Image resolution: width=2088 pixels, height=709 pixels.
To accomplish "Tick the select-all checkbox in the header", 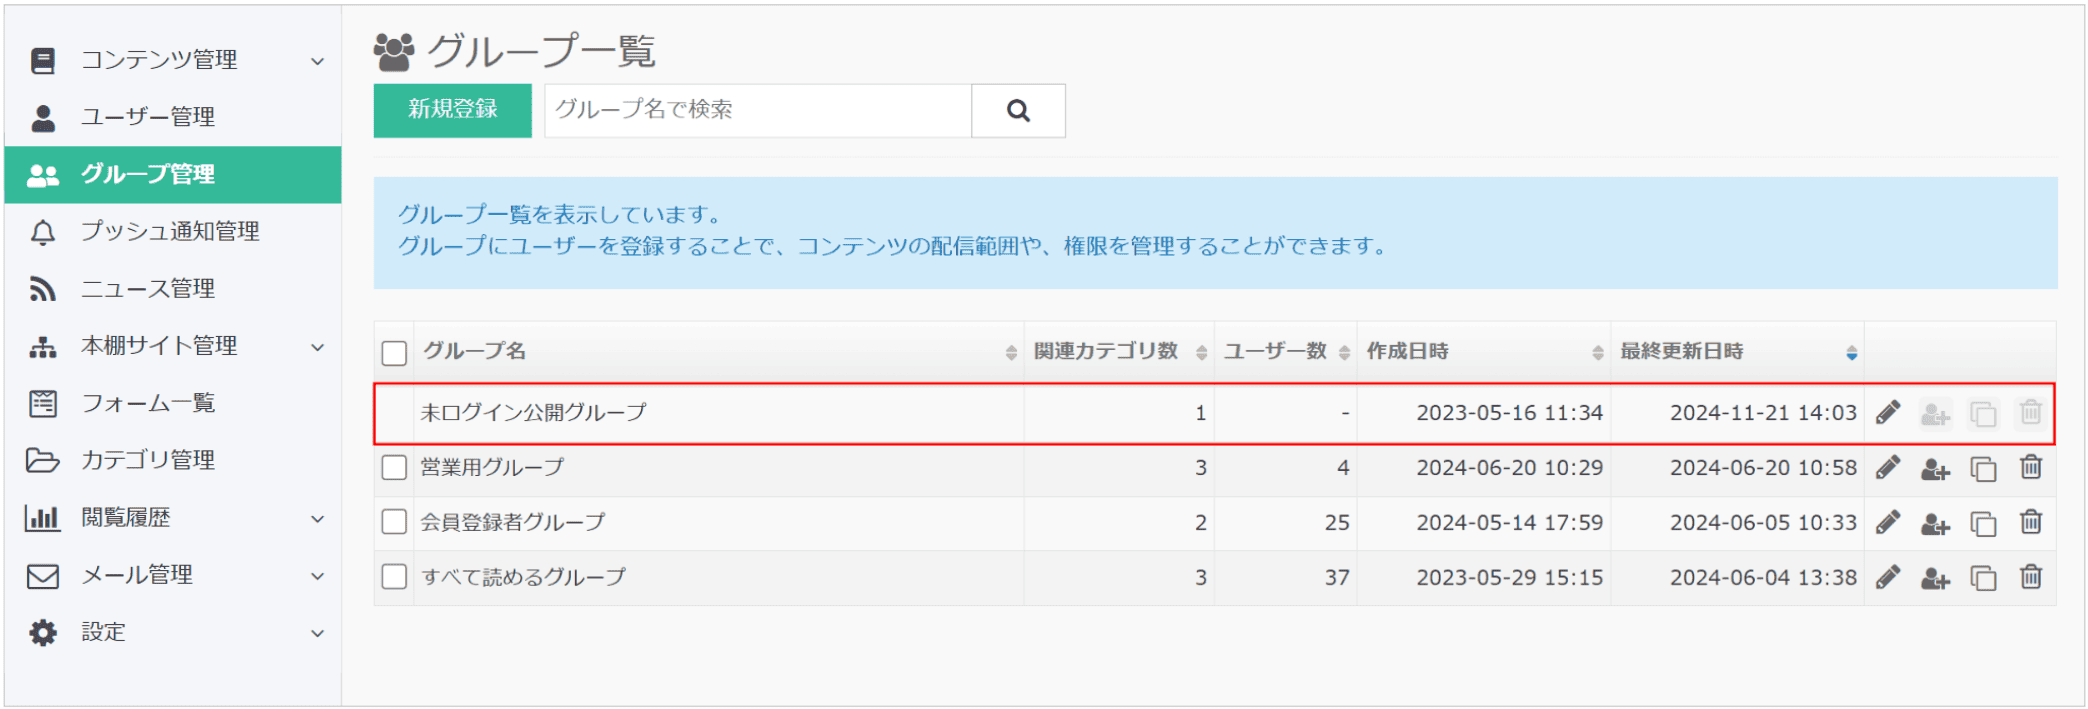I will pyautogui.click(x=395, y=353).
